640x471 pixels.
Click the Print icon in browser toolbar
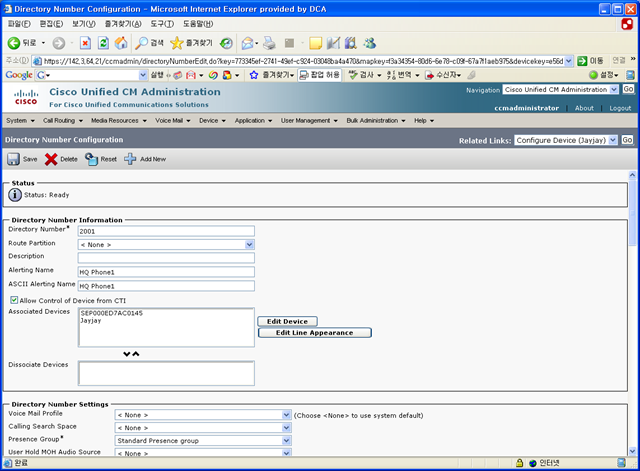click(269, 43)
